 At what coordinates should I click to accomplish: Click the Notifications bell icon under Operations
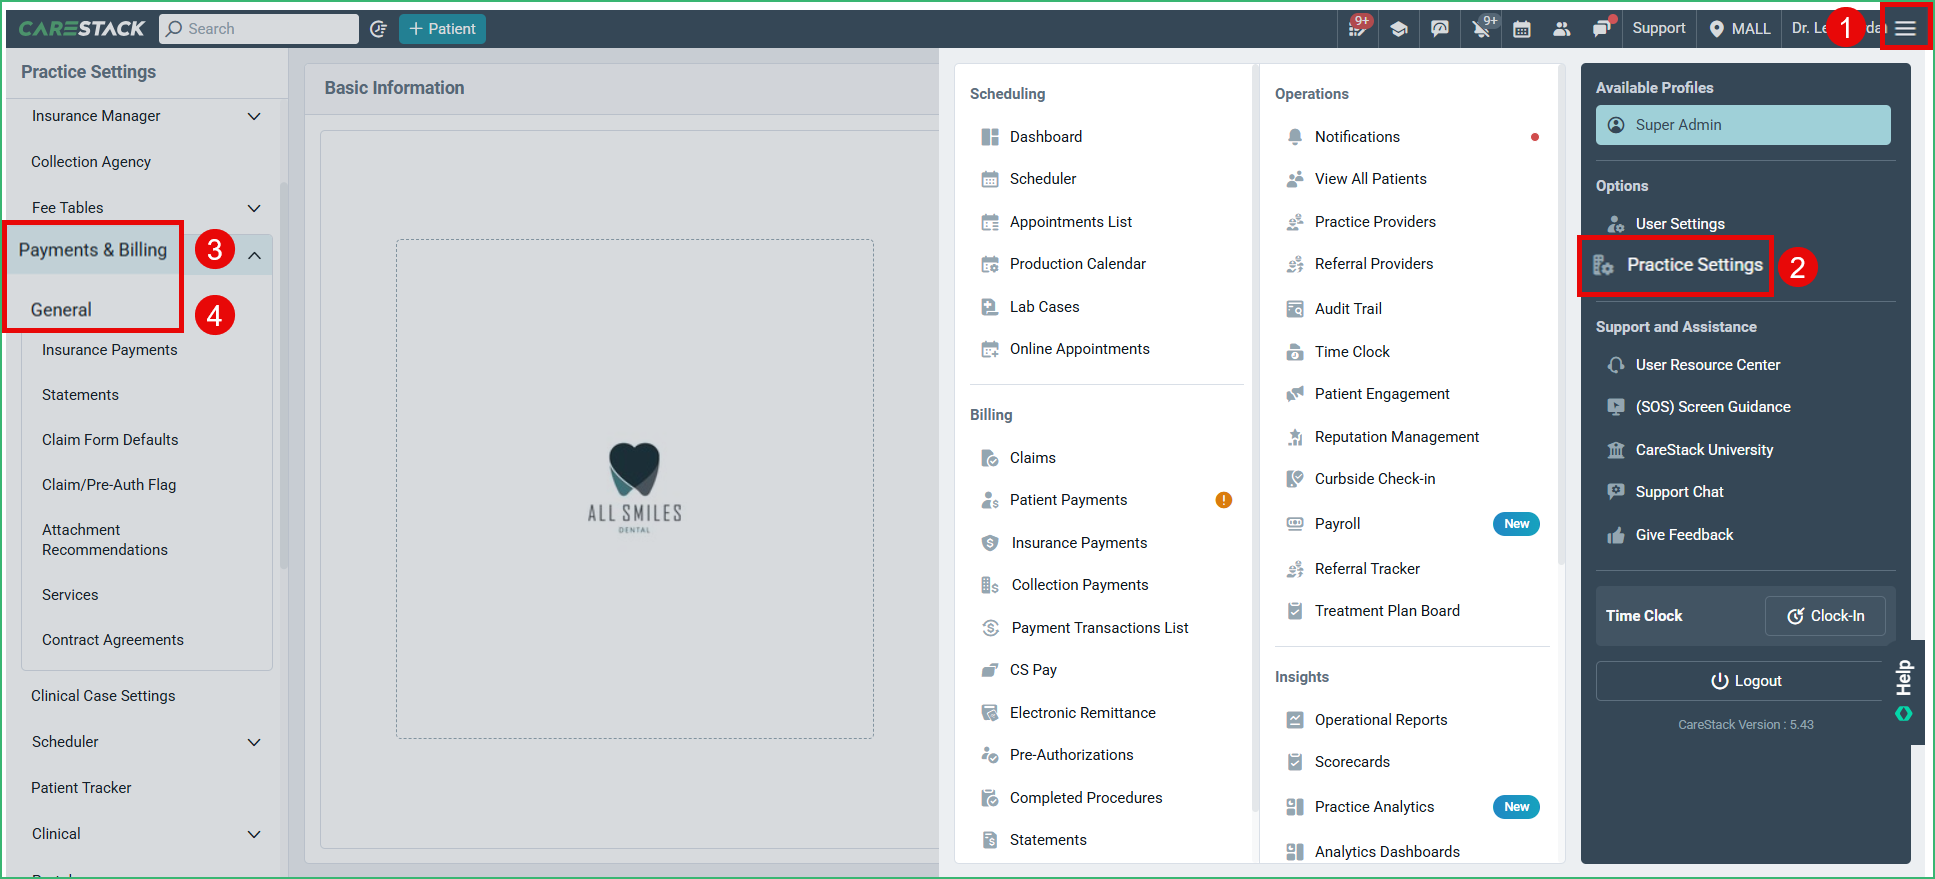click(1295, 137)
